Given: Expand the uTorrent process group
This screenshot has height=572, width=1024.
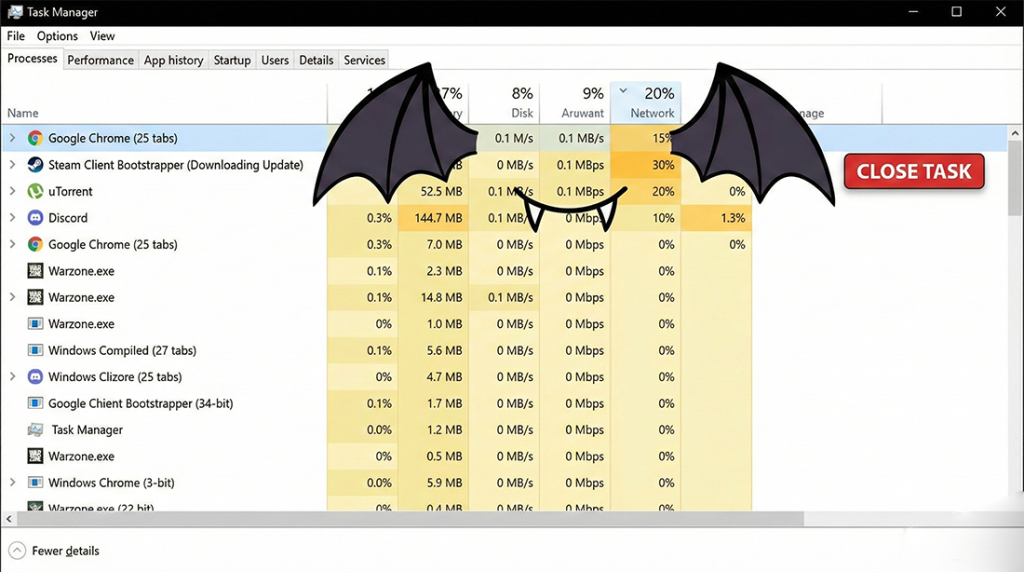Looking at the screenshot, I should tap(13, 191).
